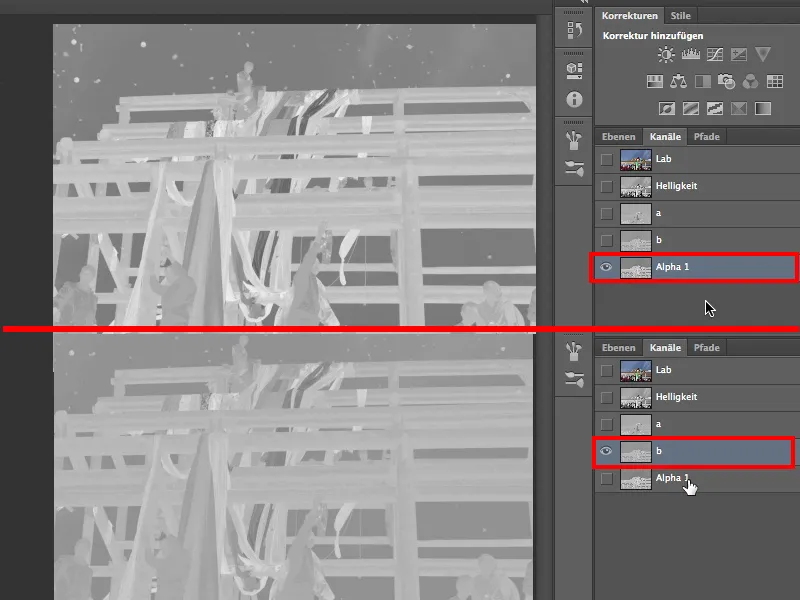
Task: Select Helligkeit channel row in lower panel
Action: pyautogui.click(x=697, y=397)
